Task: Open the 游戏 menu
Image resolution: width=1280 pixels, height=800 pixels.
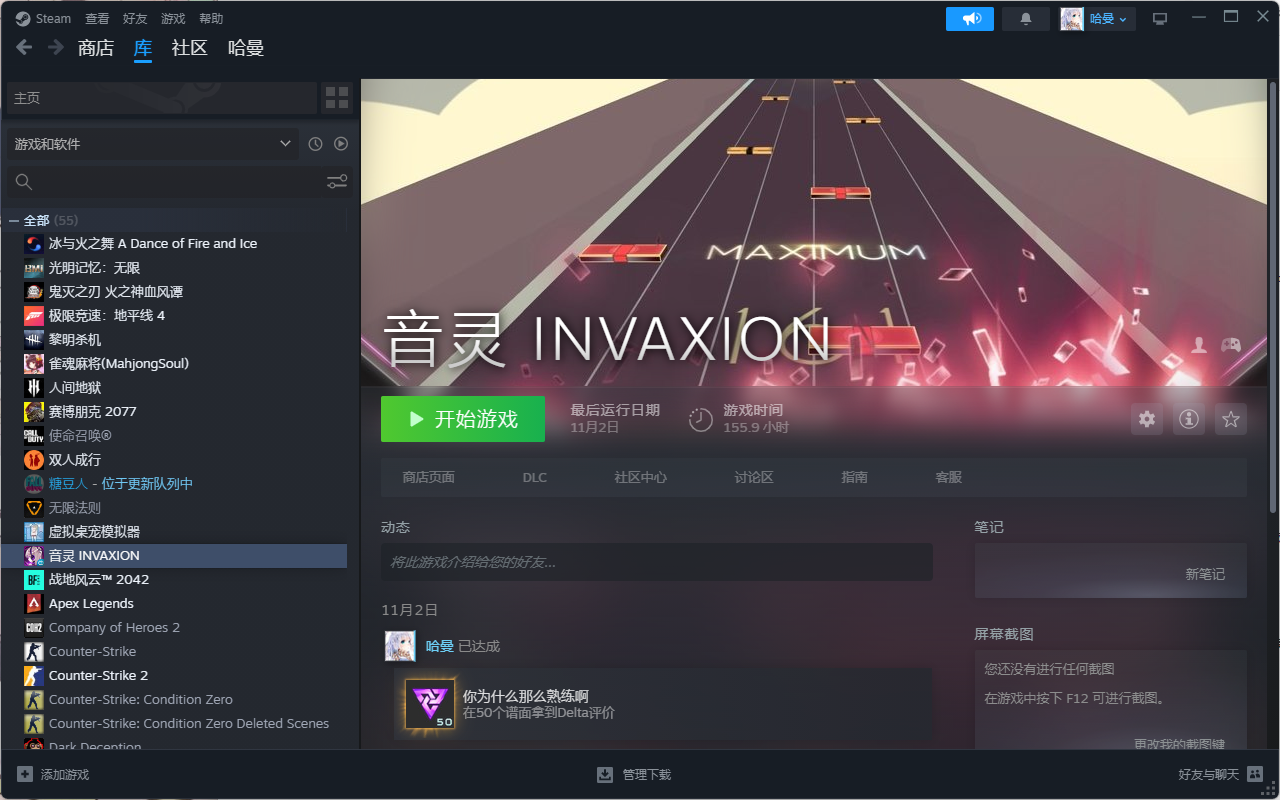Action: tap(173, 18)
